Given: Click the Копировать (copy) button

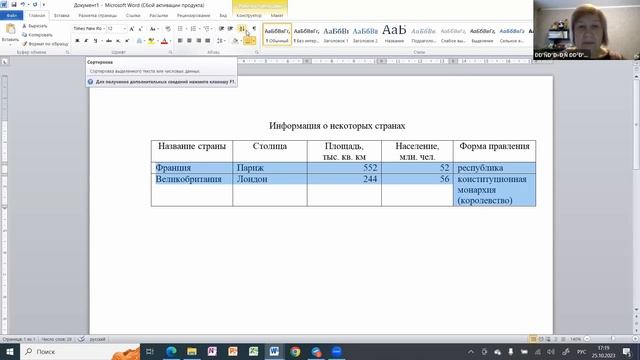Looking at the screenshot, I should coord(37,35).
